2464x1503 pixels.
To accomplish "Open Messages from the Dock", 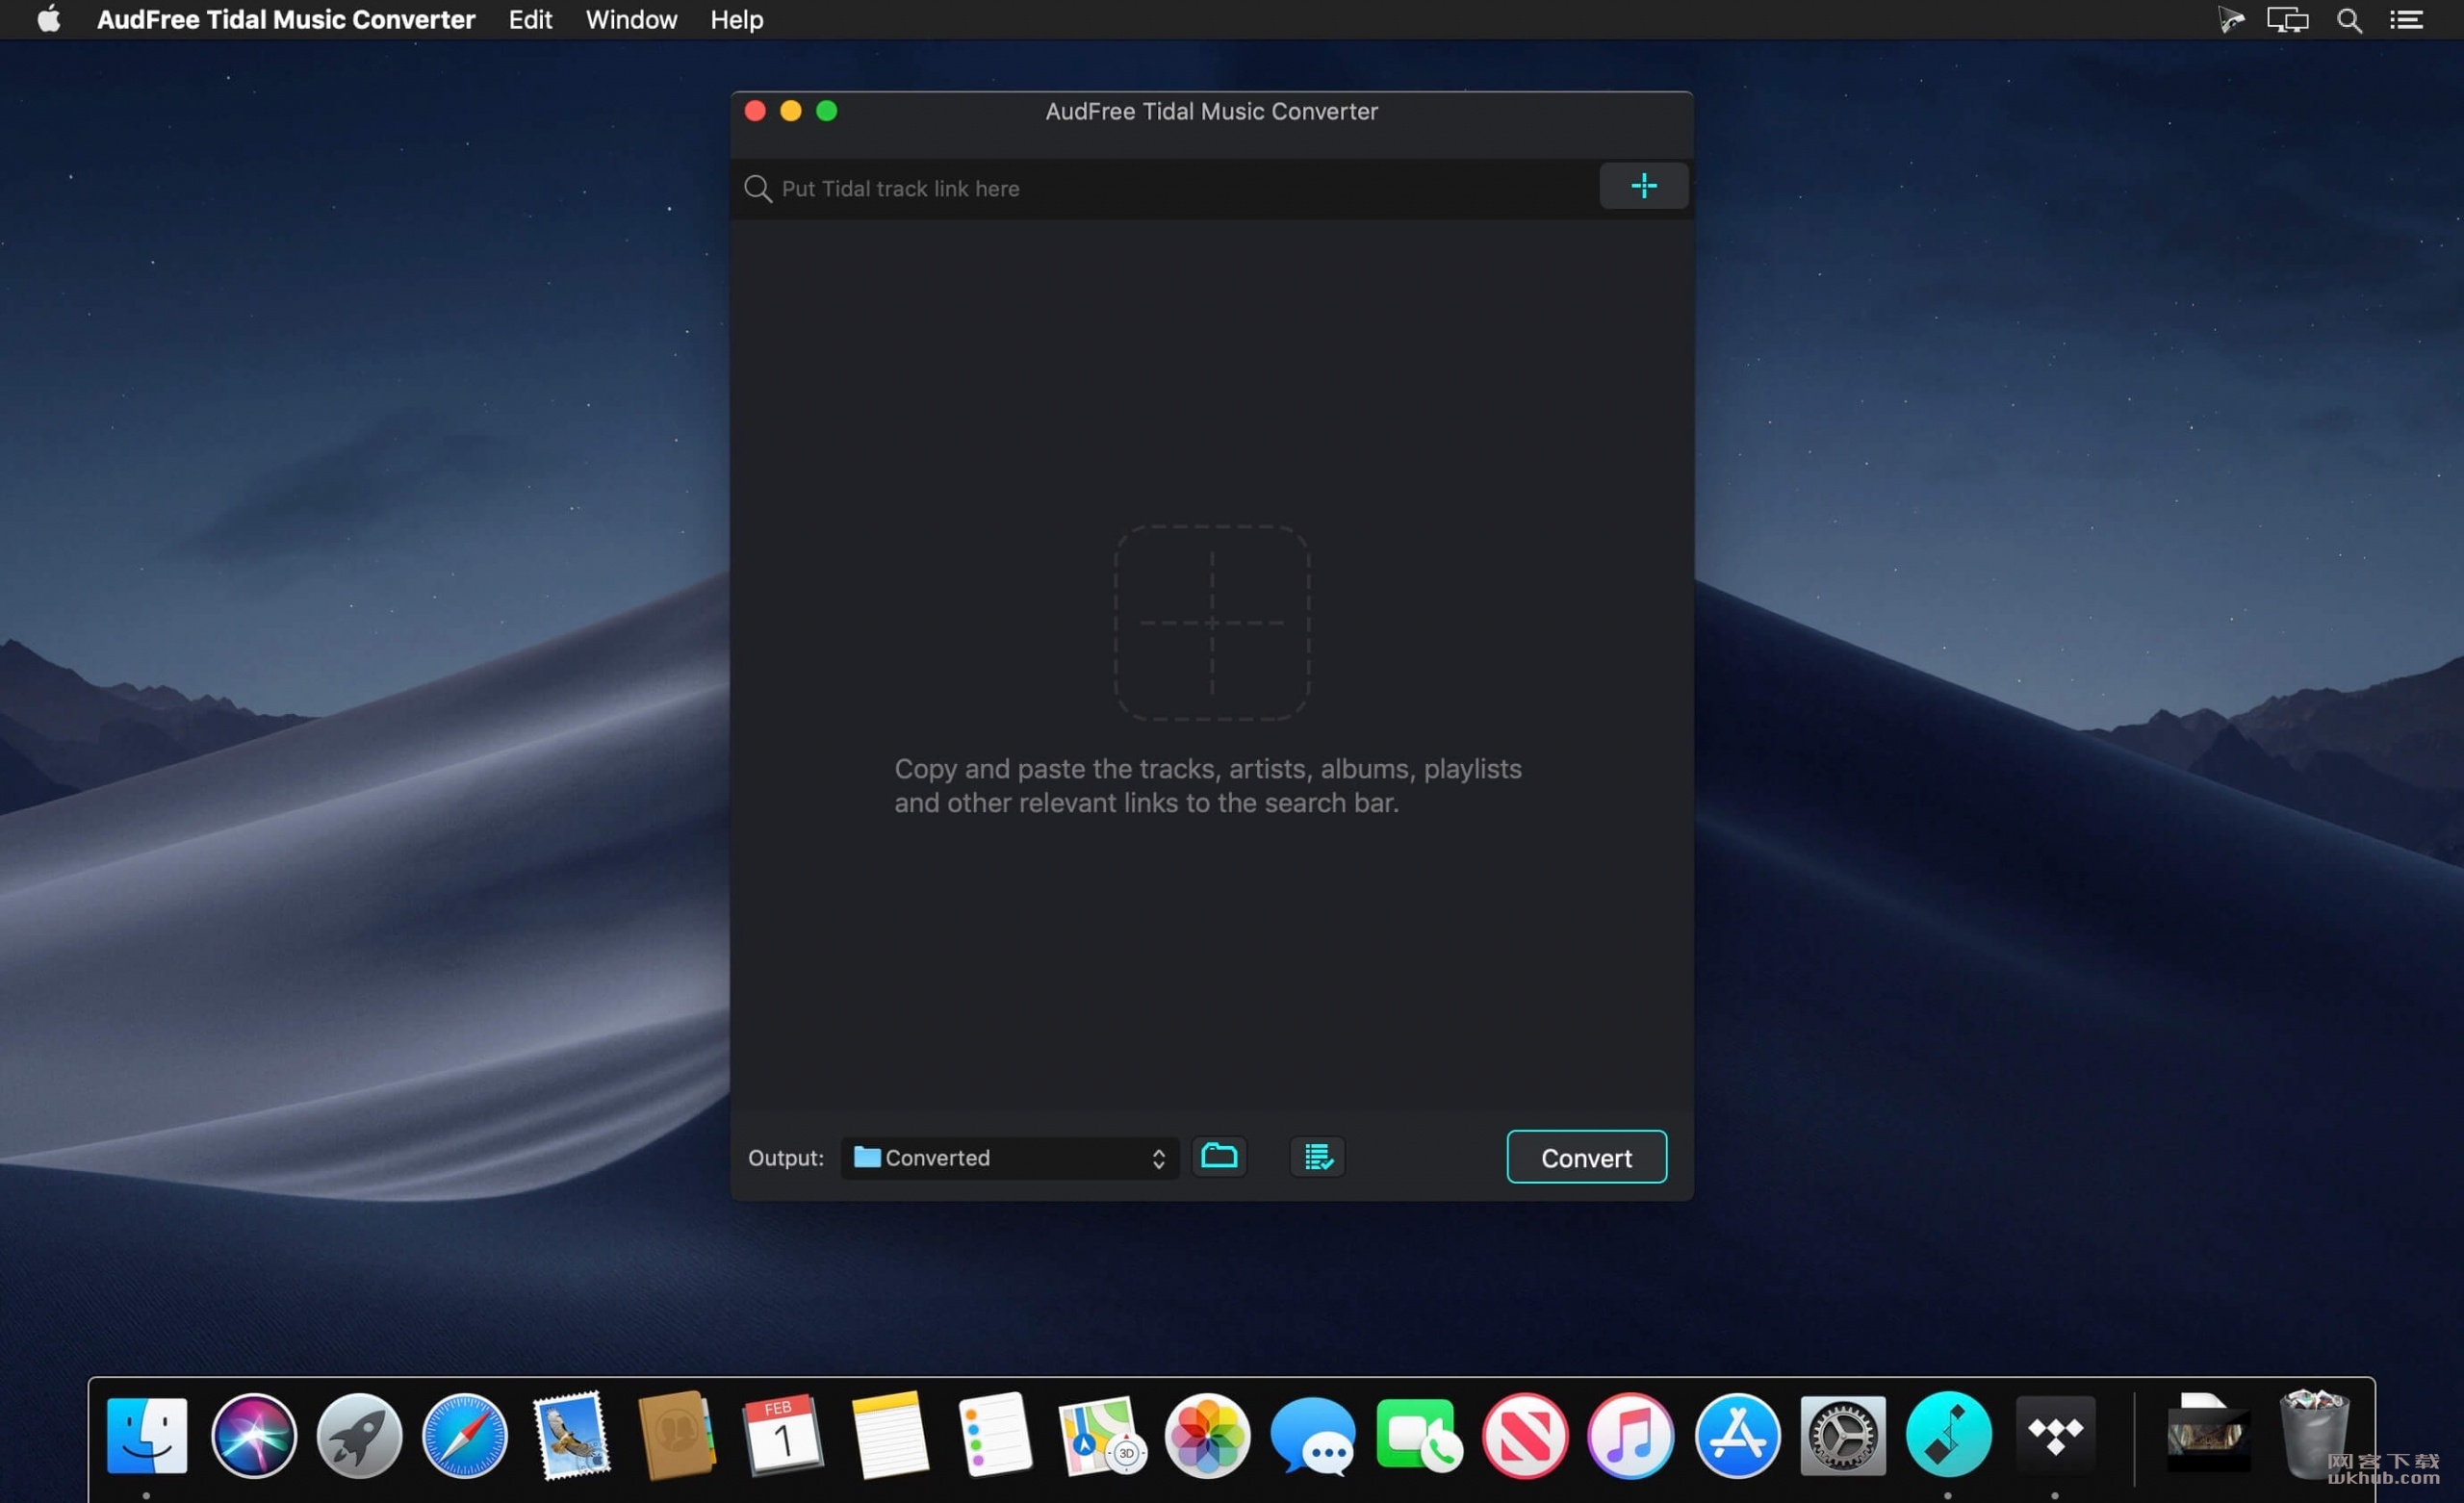I will [x=1313, y=1436].
